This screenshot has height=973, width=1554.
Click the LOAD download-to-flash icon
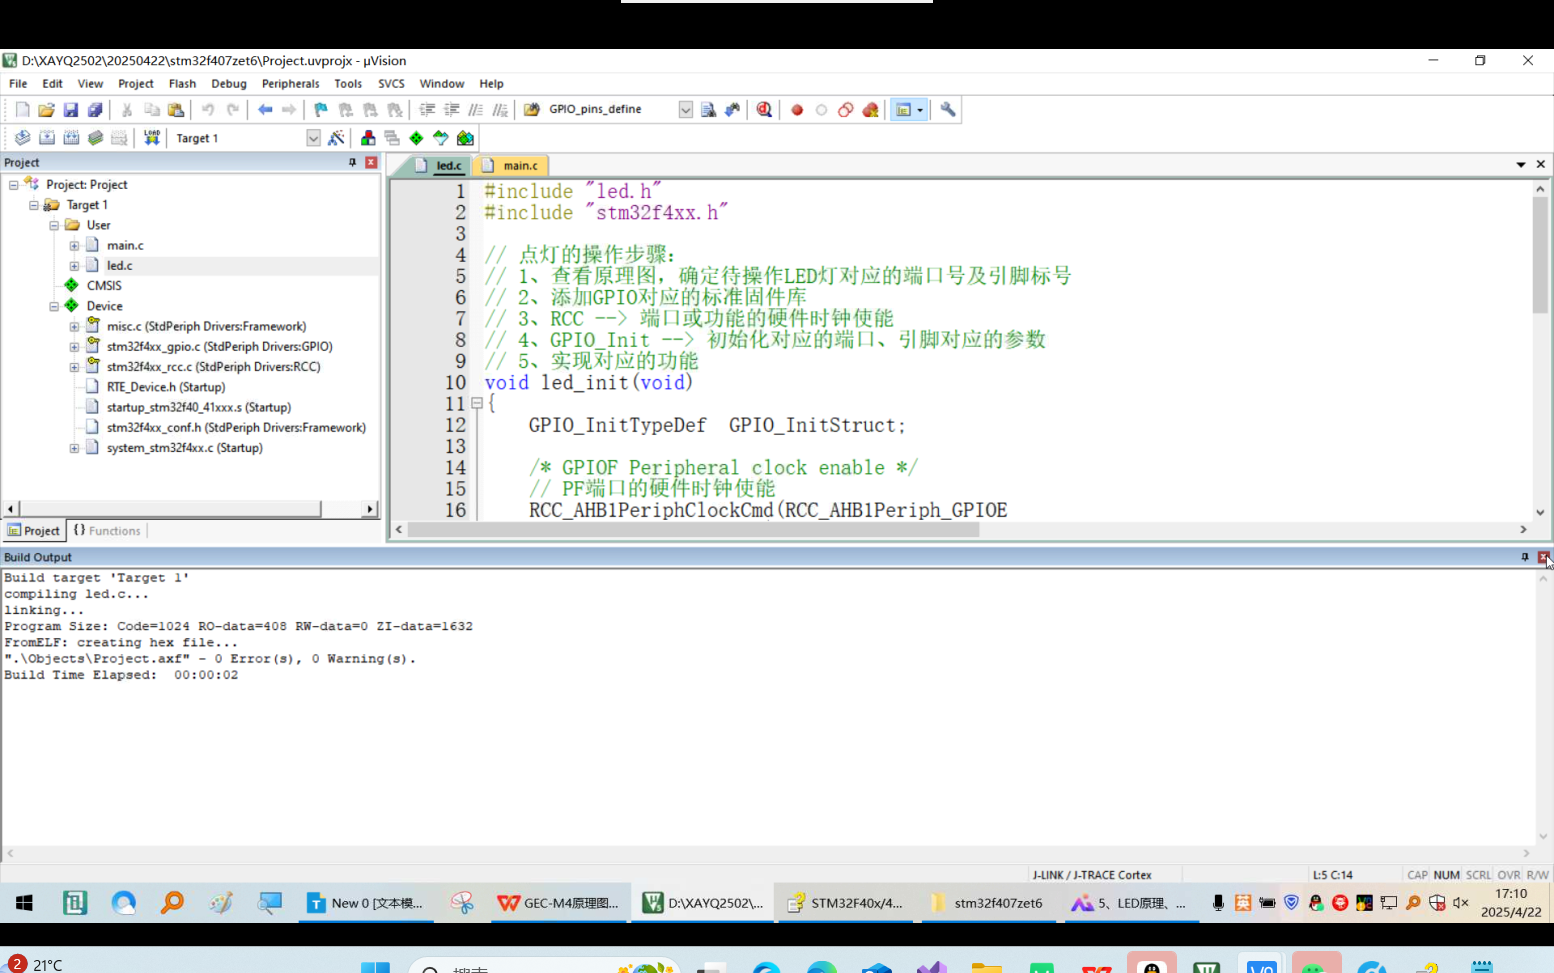point(151,137)
